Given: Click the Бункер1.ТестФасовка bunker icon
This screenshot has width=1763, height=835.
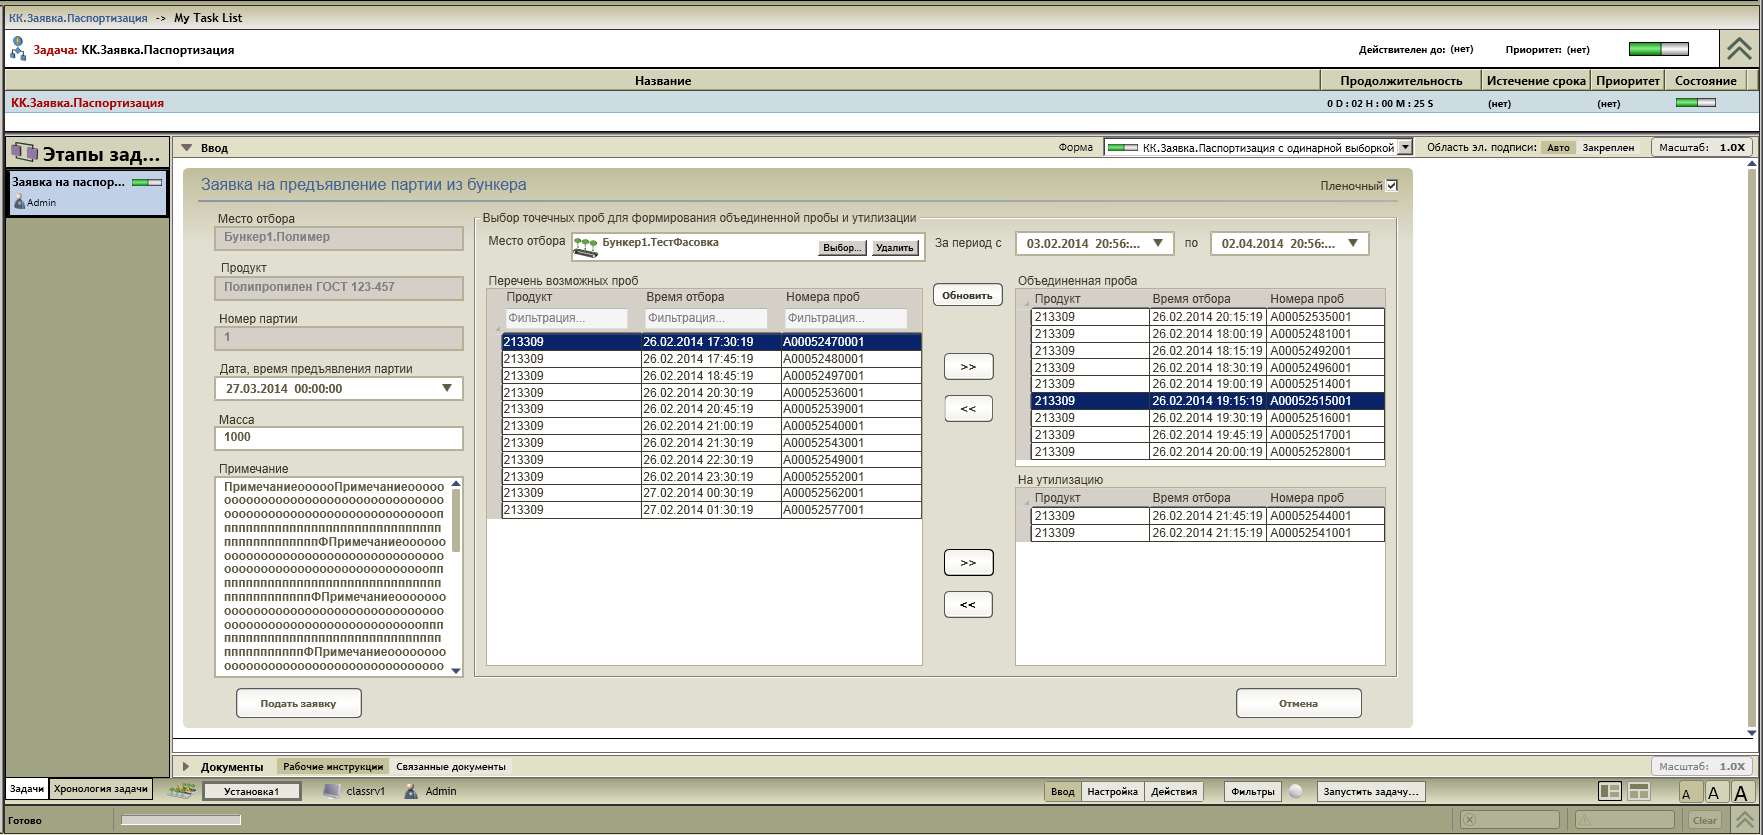Looking at the screenshot, I should click(x=586, y=246).
